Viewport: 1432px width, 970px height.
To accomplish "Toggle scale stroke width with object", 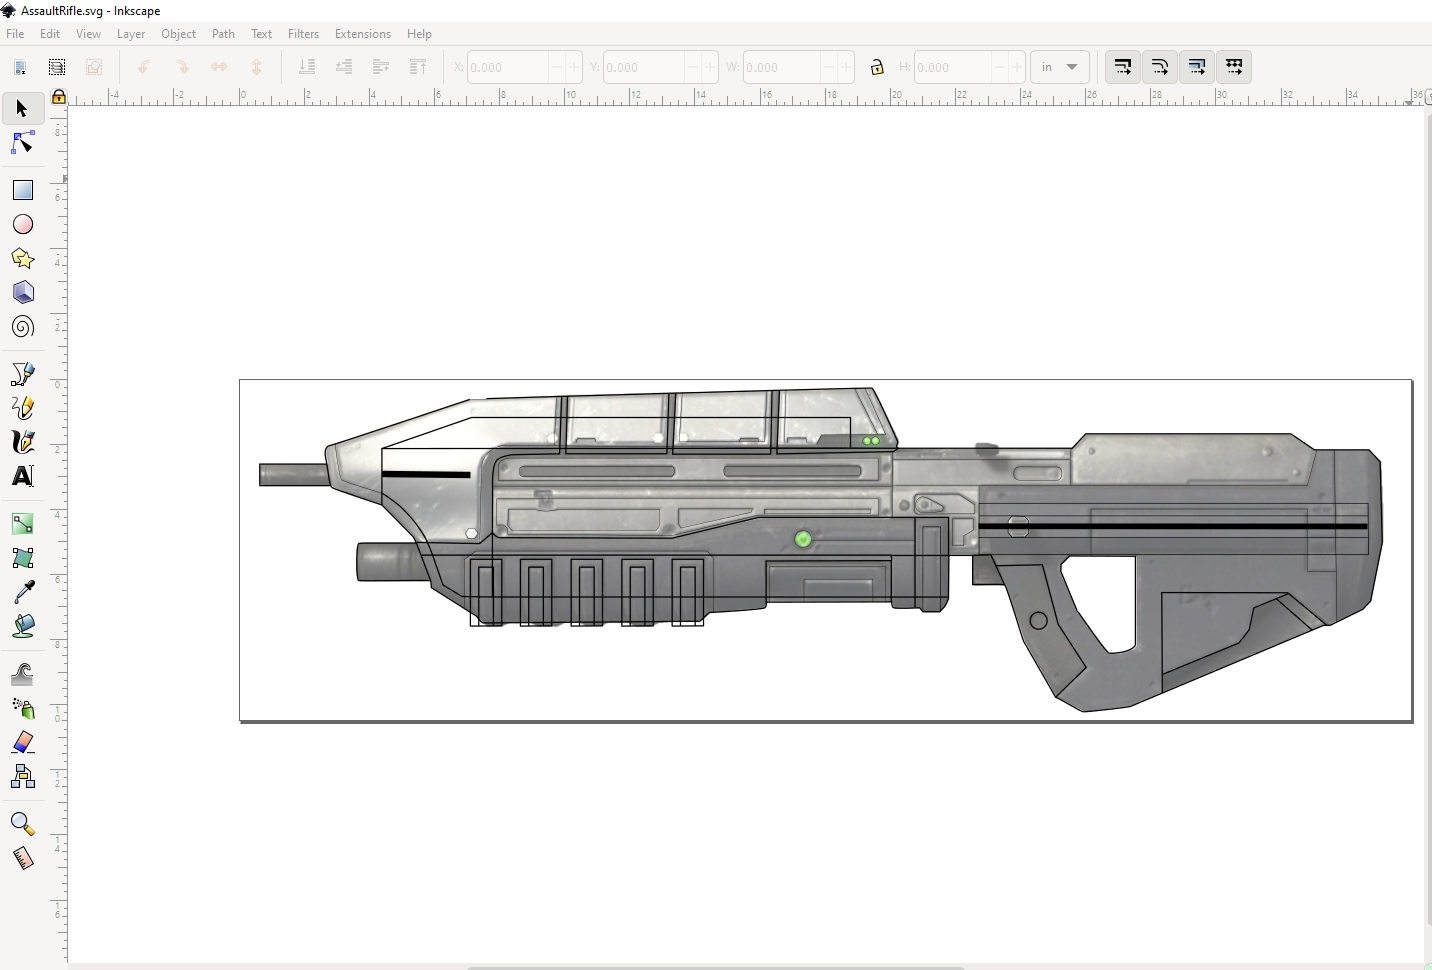I will (x=1123, y=67).
